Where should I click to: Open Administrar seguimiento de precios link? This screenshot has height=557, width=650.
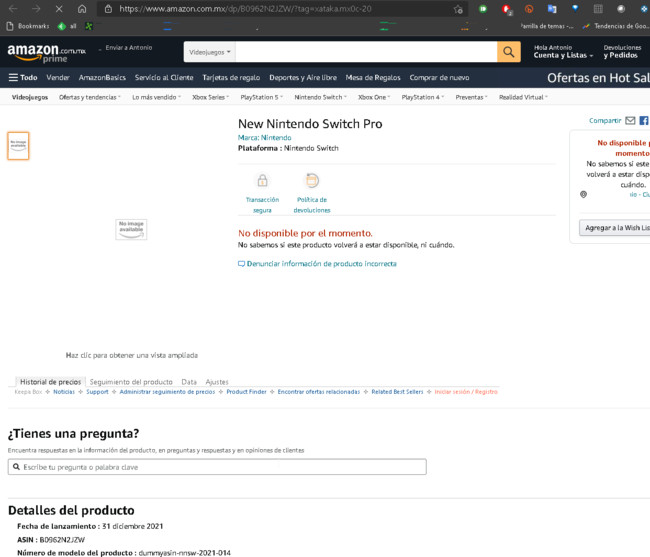(167, 392)
